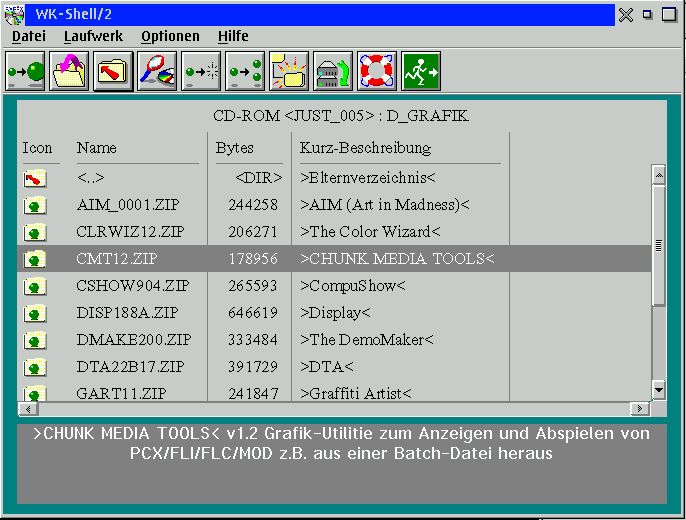Open the Optionen menu
The height and width of the screenshot is (520, 686).
(170, 36)
